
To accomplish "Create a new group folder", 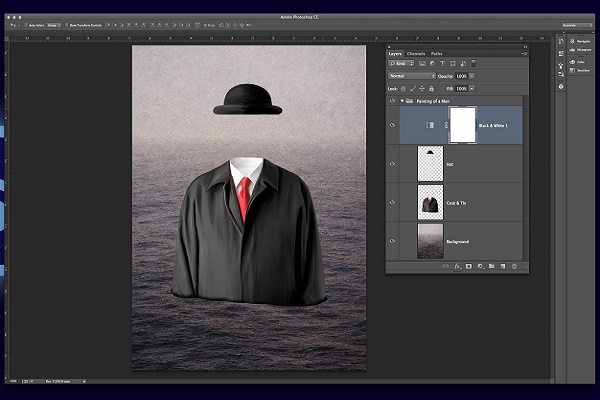I will (491, 266).
